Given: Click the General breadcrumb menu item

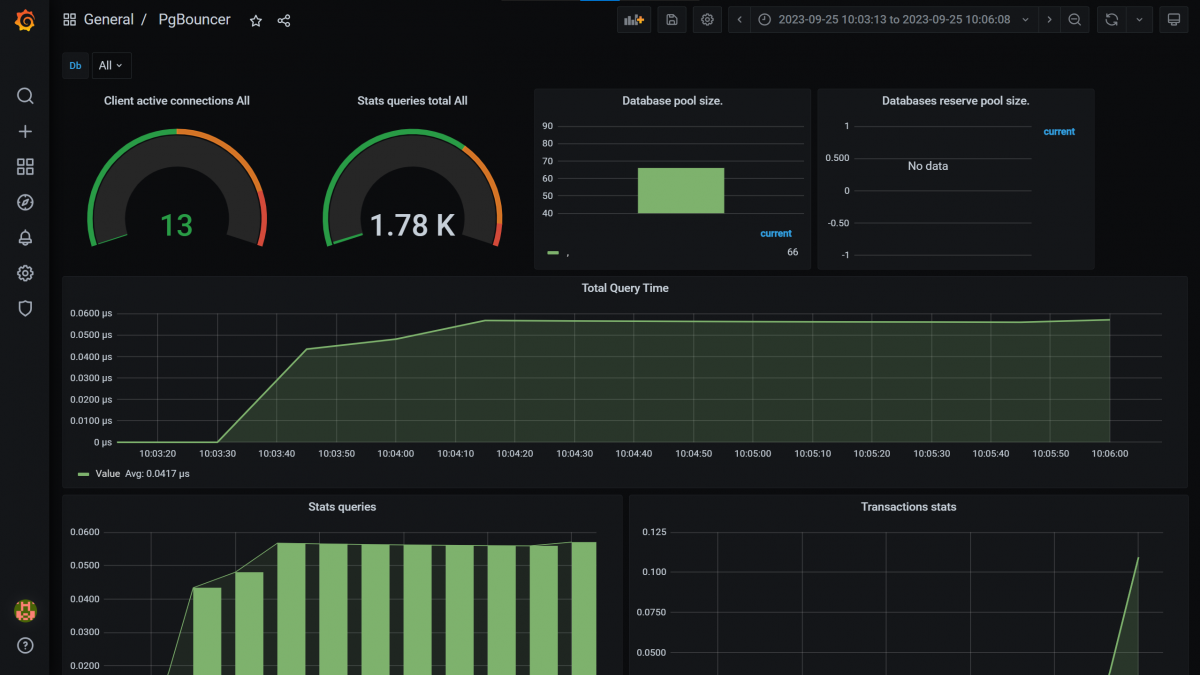Looking at the screenshot, I should click(110, 19).
